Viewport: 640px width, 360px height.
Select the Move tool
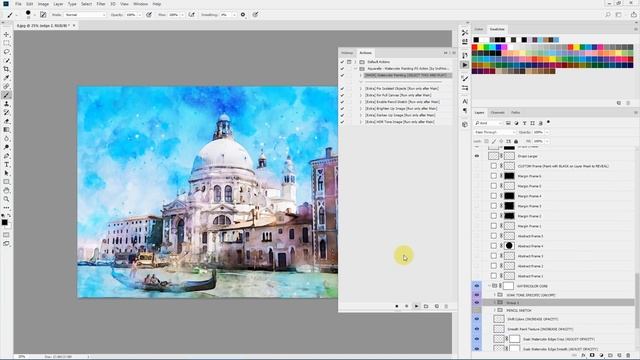6,34
